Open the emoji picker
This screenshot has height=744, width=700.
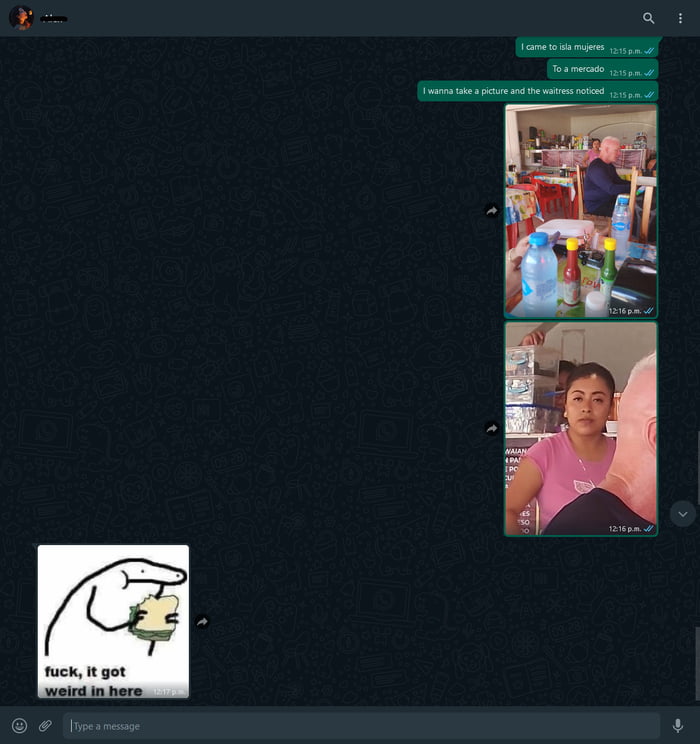click(19, 725)
